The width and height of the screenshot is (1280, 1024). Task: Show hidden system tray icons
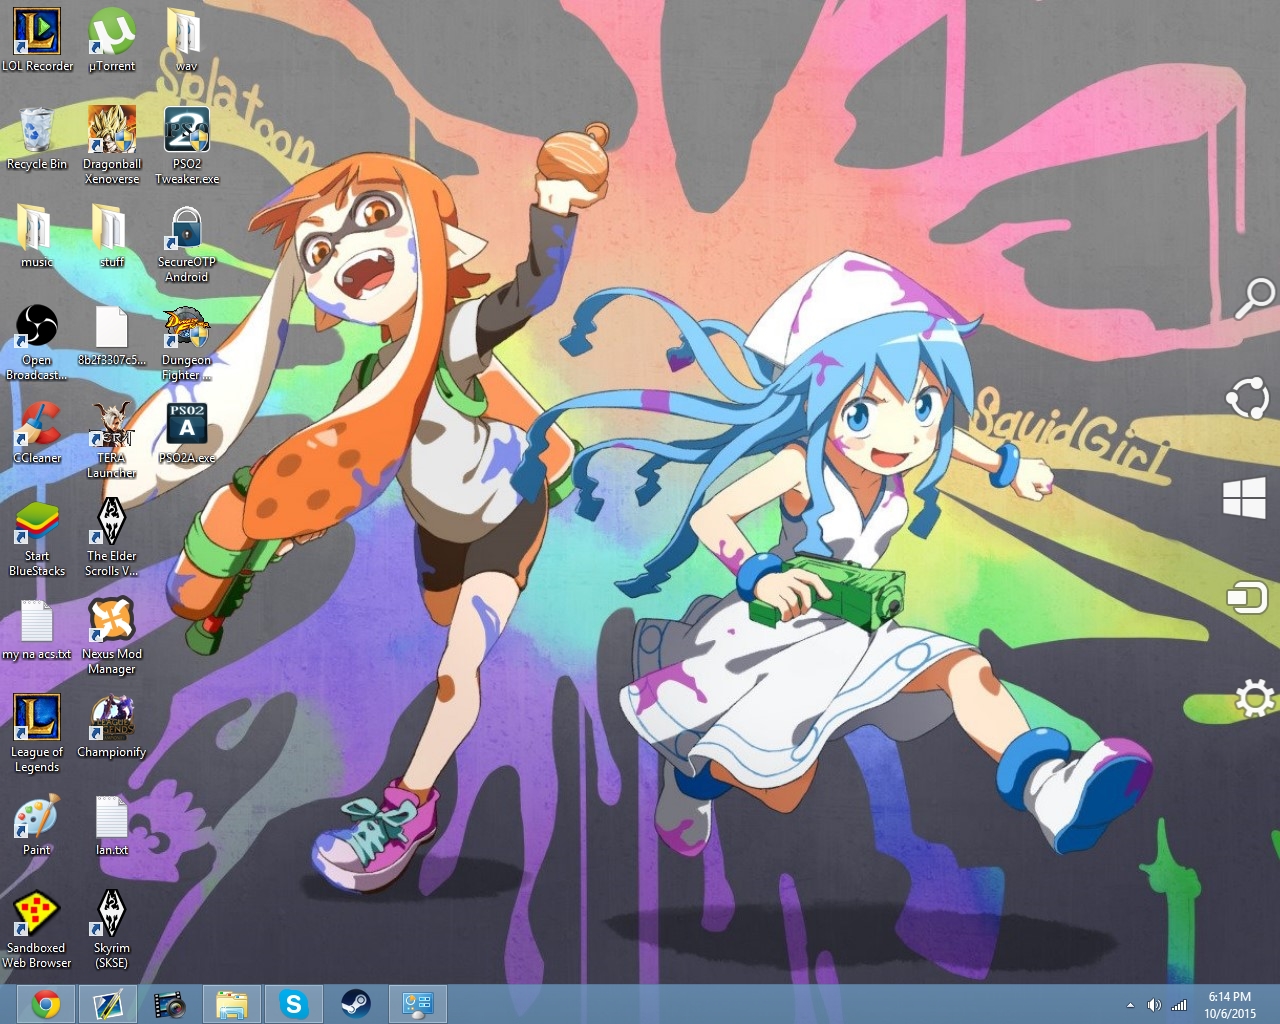click(1130, 1005)
